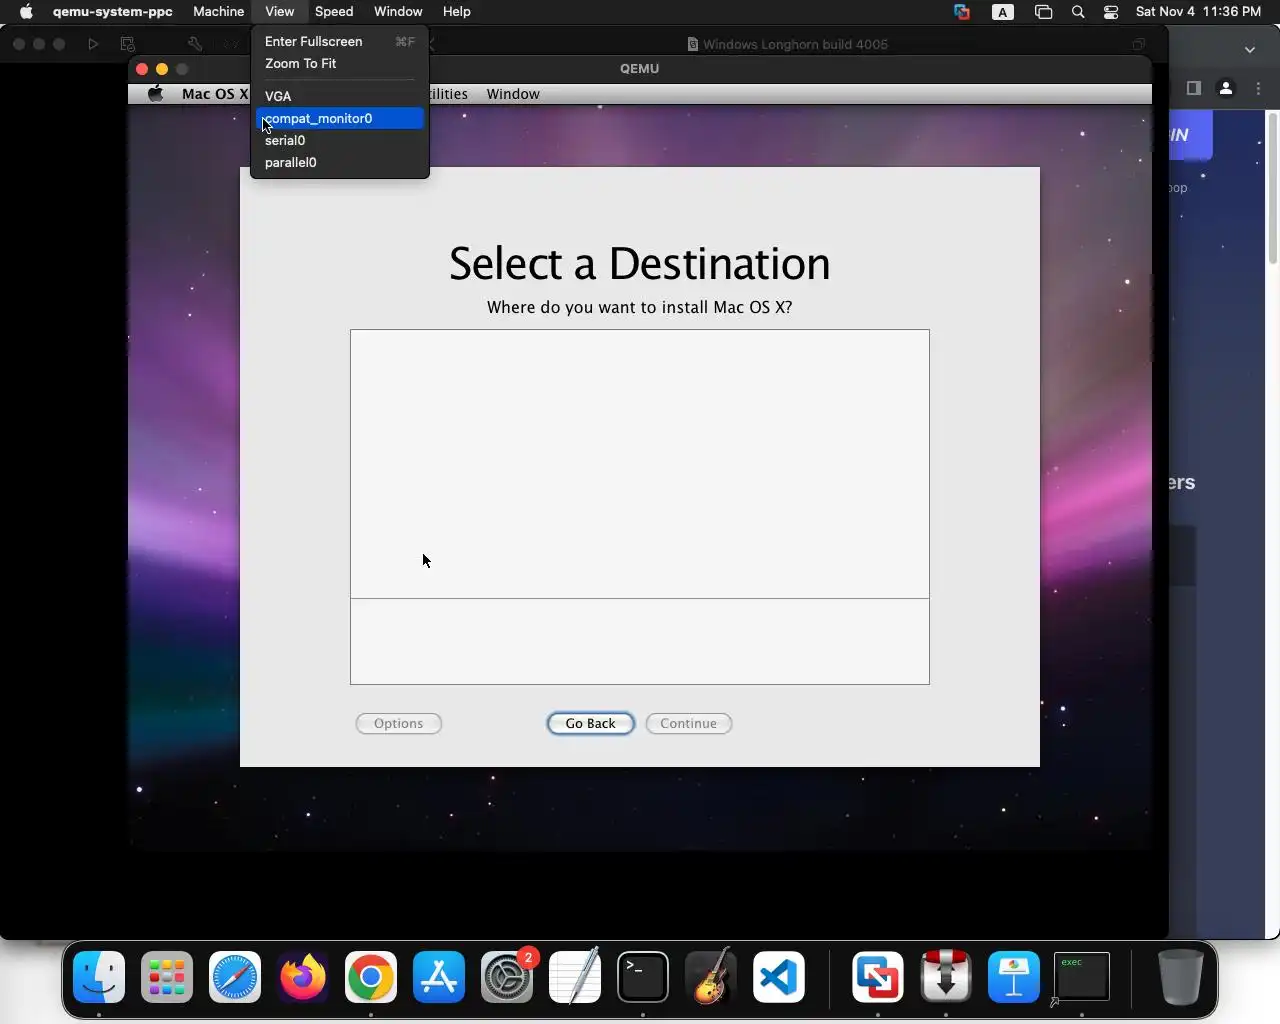Image resolution: width=1280 pixels, height=1024 pixels.
Task: Click the disabled Continue button
Action: pos(689,723)
